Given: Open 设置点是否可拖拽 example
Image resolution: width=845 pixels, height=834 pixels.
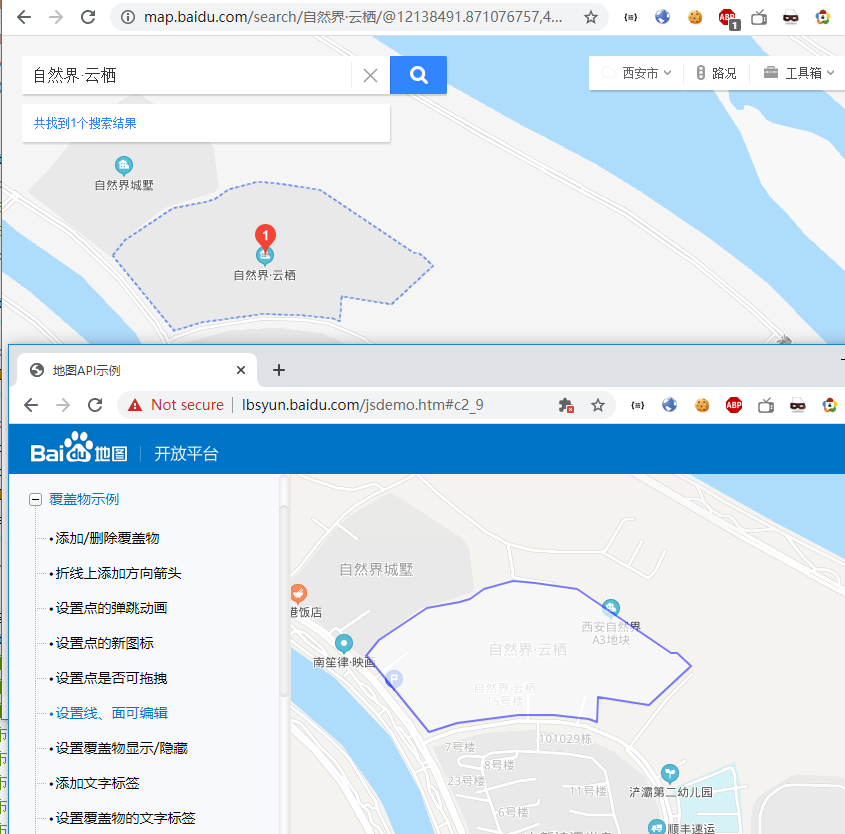Looking at the screenshot, I should coord(112,678).
